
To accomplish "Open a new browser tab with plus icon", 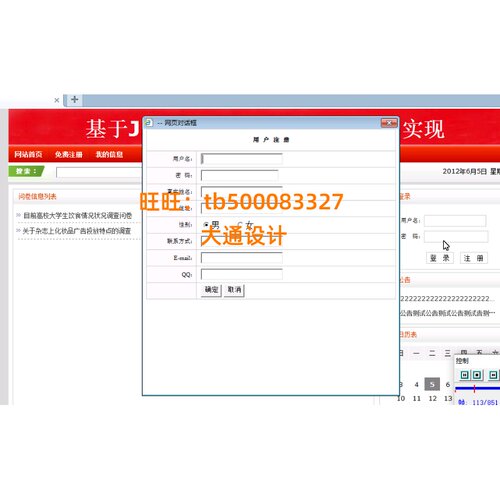I will click(x=74, y=99).
